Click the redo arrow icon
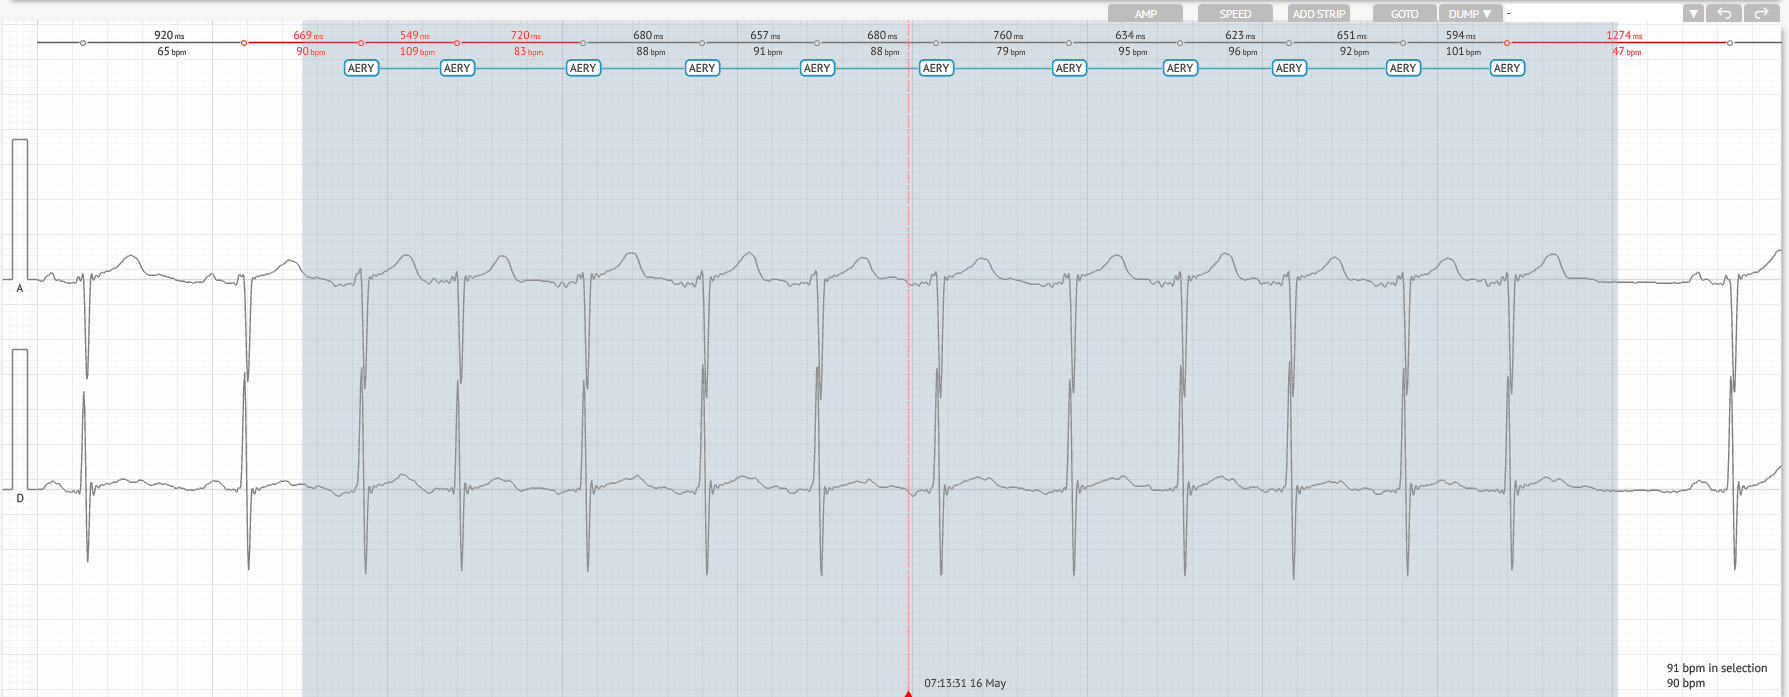Viewport: 1789px width, 697px height. [x=1760, y=13]
